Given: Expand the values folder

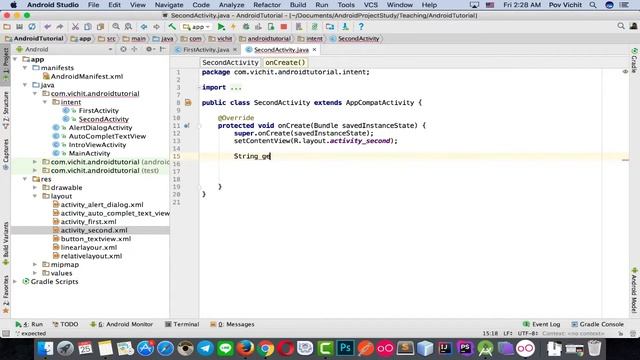Looking at the screenshot, I should pos(35,273).
